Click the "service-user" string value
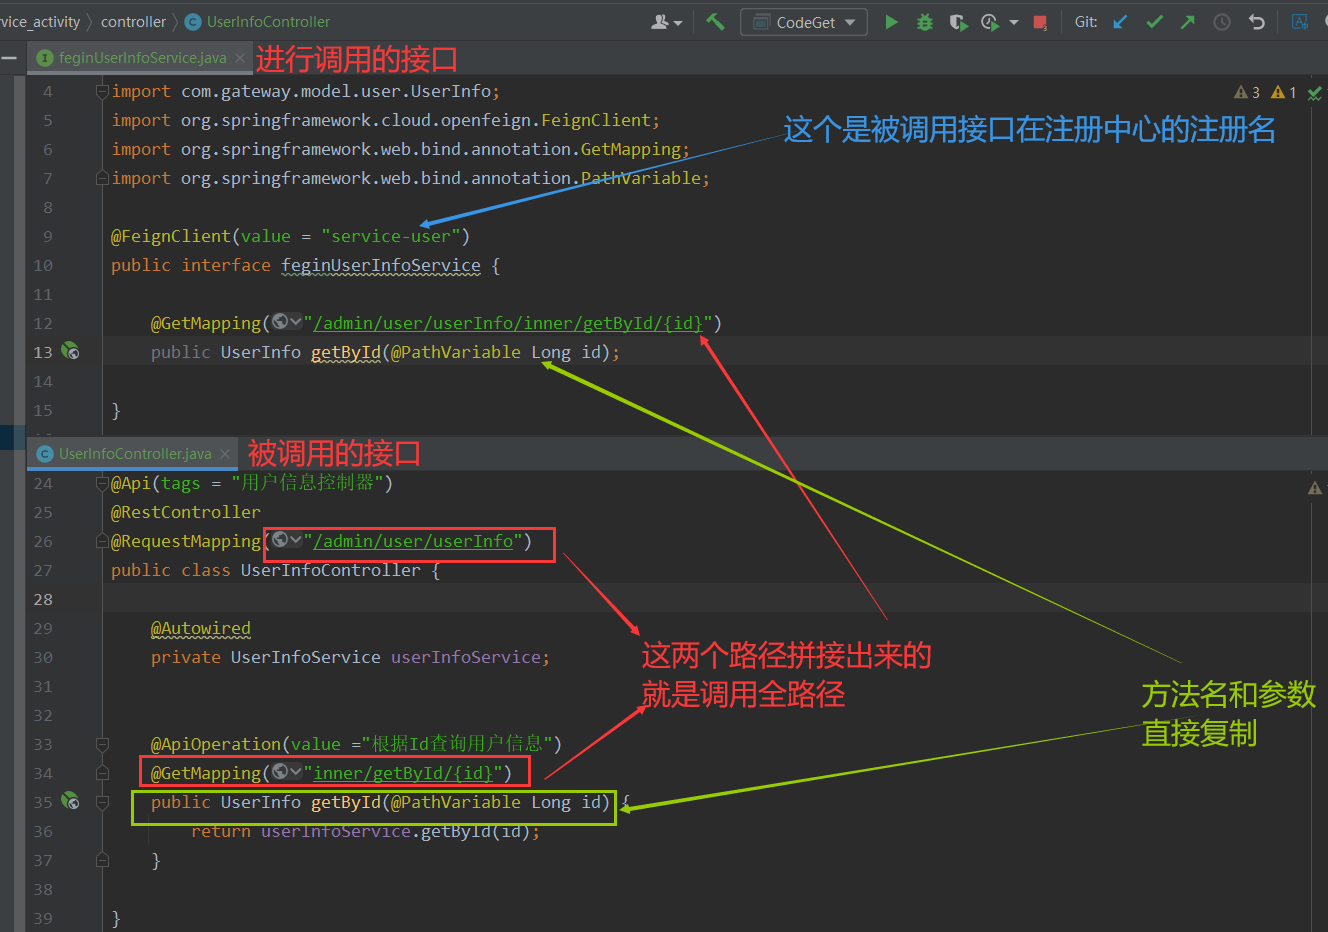 pos(391,236)
